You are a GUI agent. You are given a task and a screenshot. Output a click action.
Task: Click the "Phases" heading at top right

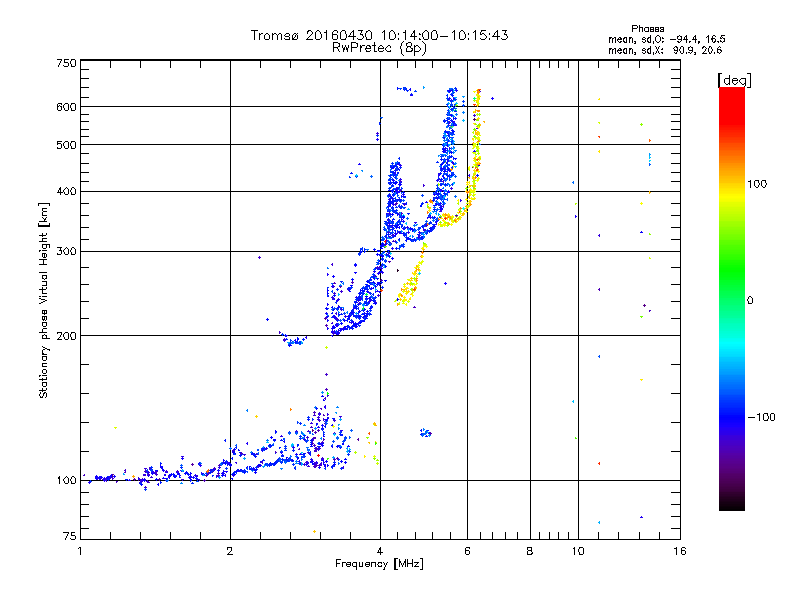647,29
